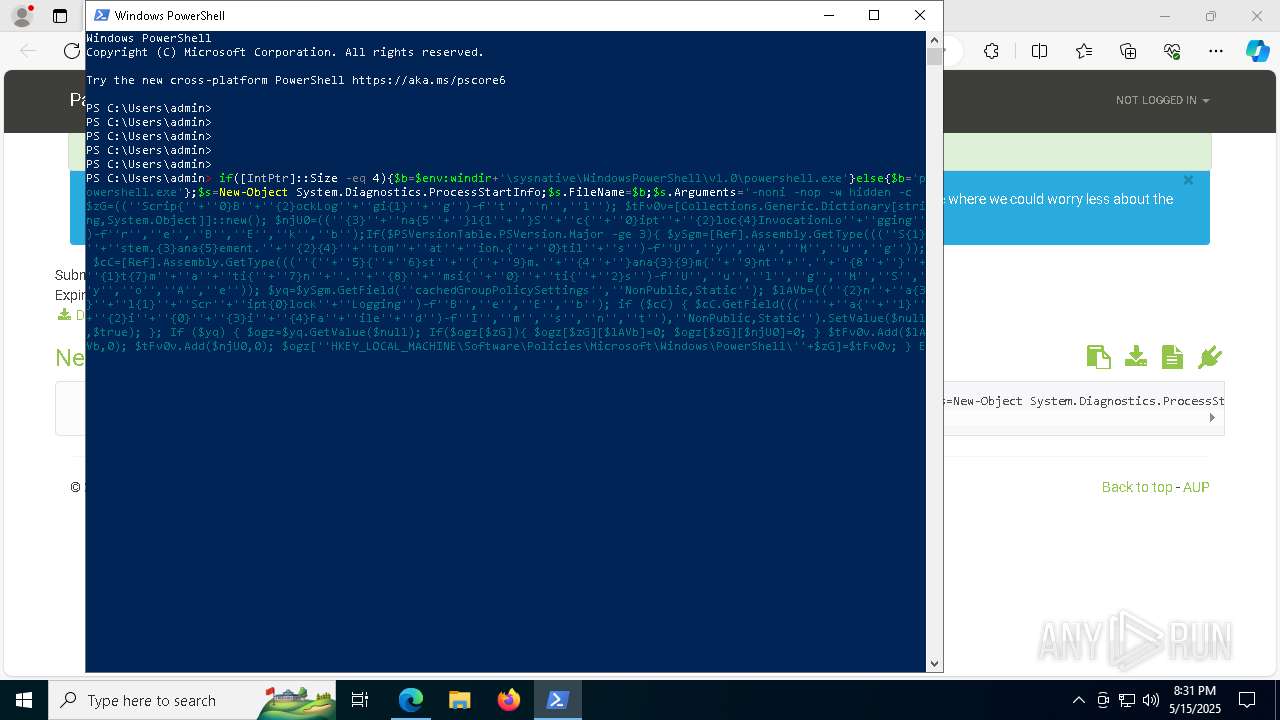Open Edge Favorites star list icon
Image resolution: width=1280 pixels, height=720 pixels.
click(x=1084, y=51)
